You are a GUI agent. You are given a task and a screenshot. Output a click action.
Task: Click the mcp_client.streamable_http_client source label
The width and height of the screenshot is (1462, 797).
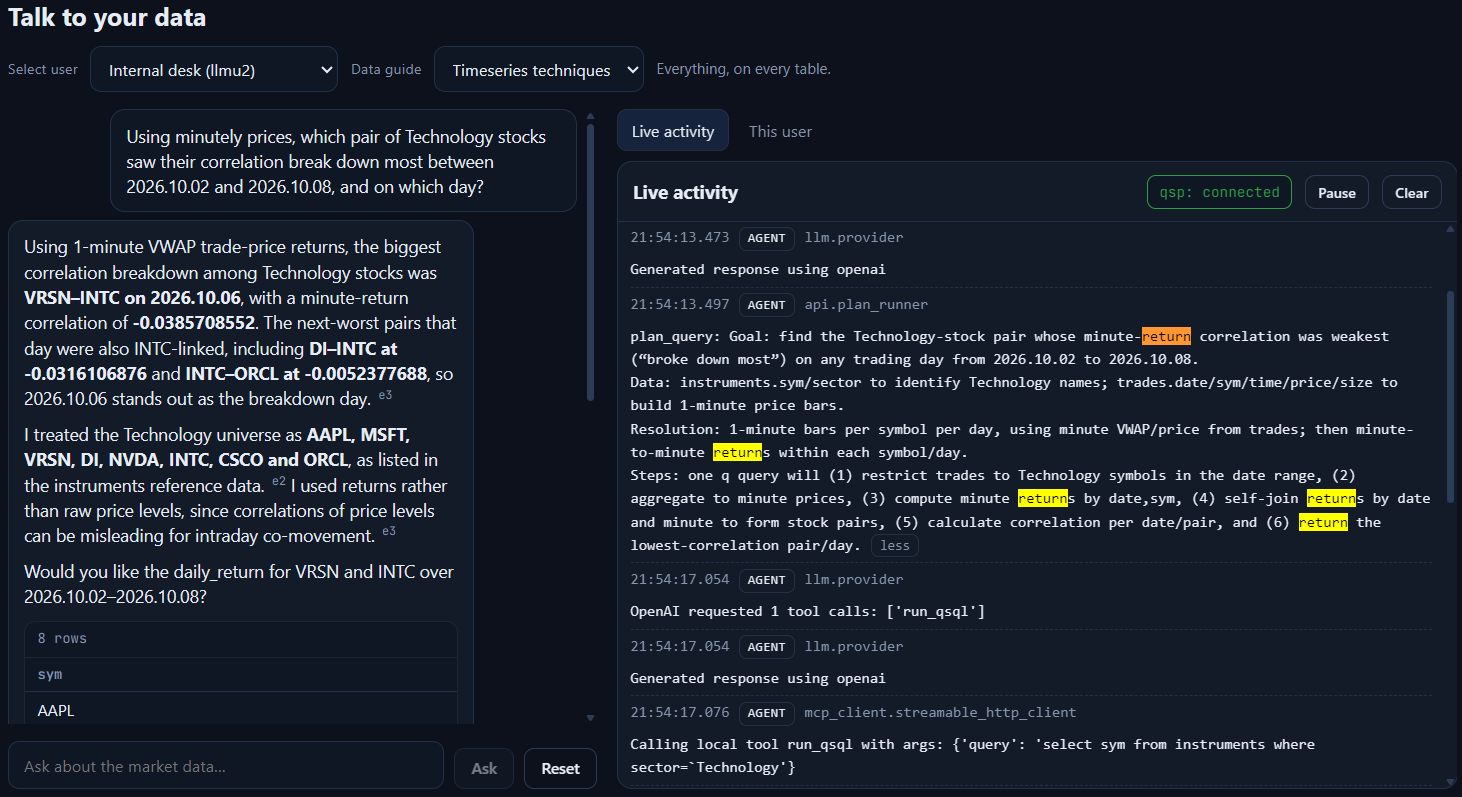(x=940, y=713)
